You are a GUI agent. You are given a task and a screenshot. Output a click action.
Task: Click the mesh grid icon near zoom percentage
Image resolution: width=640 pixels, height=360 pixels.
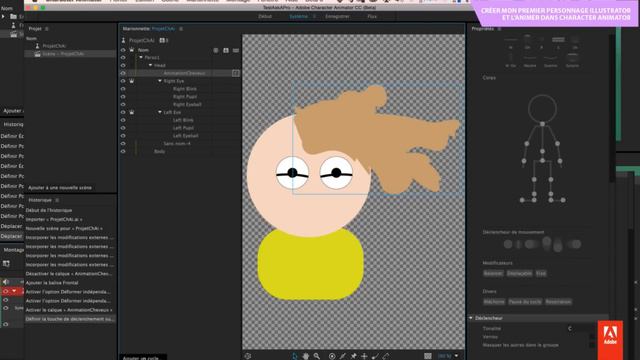tap(427, 356)
